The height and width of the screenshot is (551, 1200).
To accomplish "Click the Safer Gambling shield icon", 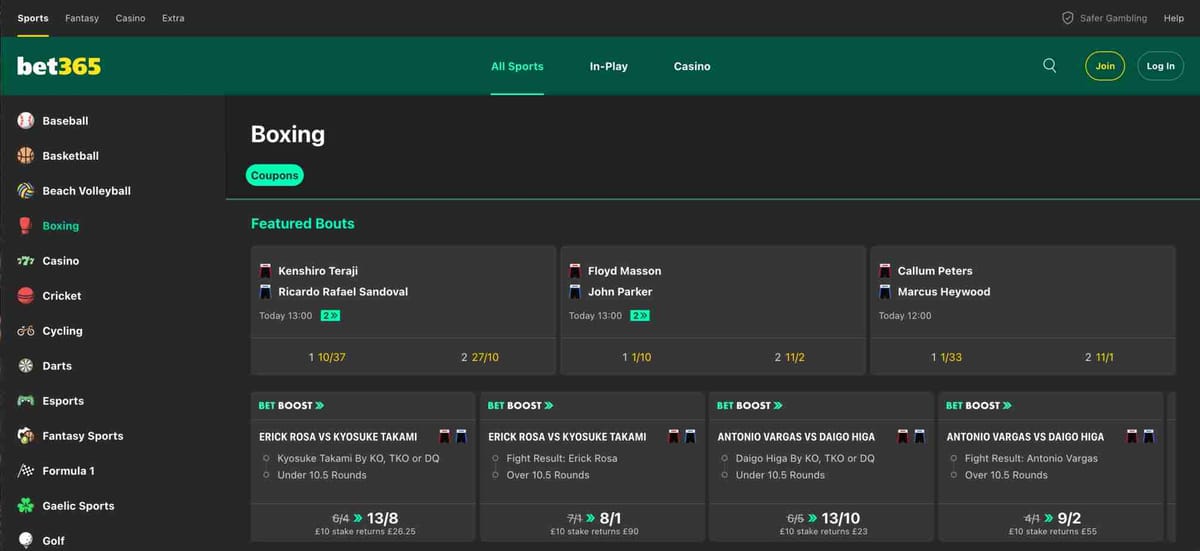I will coord(1067,18).
